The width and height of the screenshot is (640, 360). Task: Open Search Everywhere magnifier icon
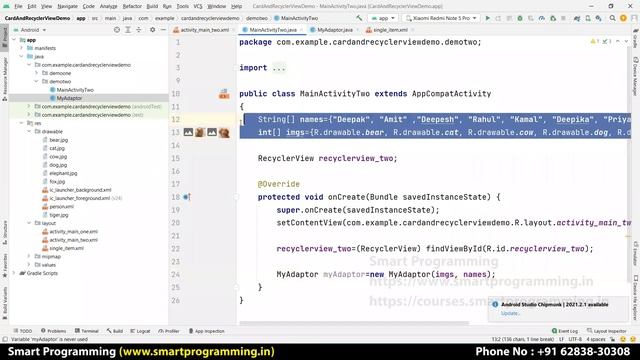tap(613, 18)
